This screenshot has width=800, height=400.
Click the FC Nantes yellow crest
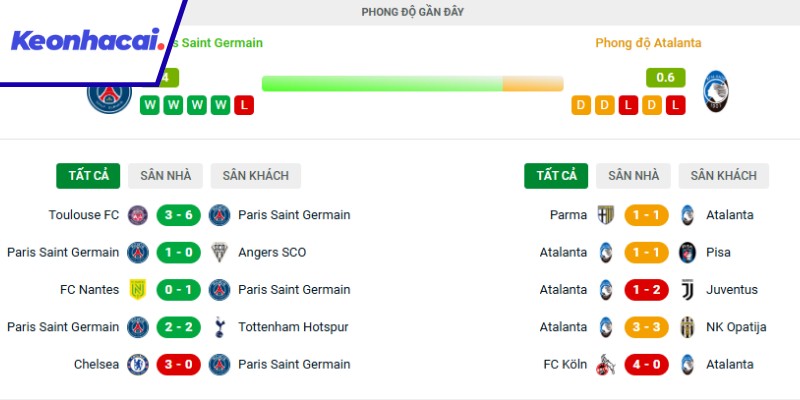tap(138, 290)
